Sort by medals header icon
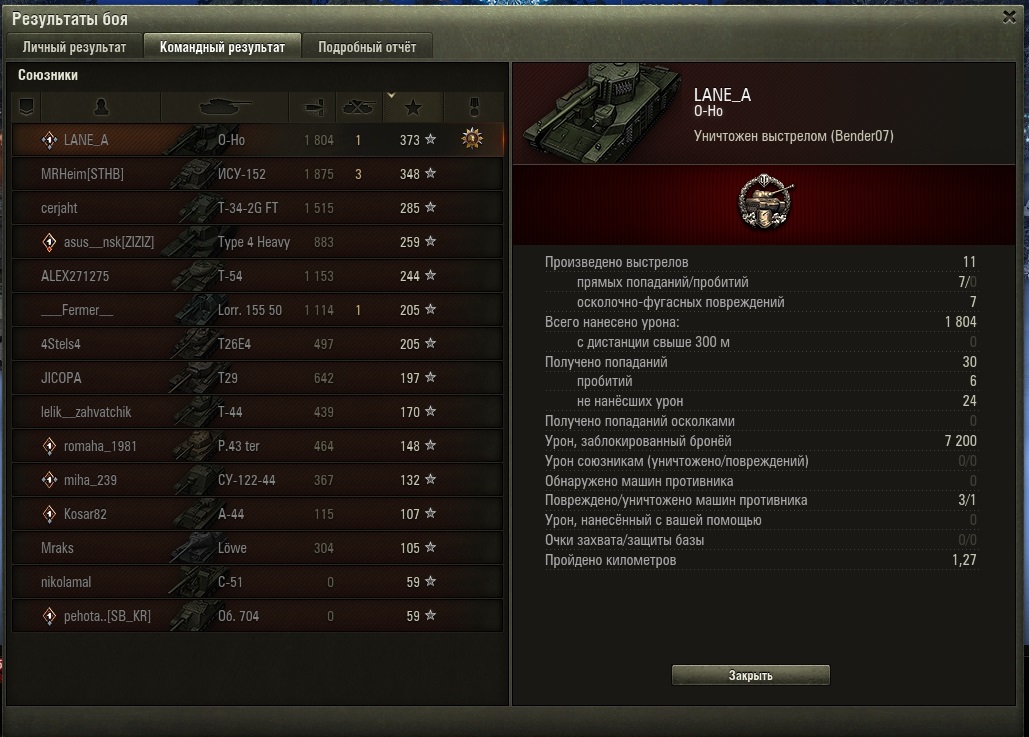Image resolution: width=1029 pixels, height=737 pixels. (474, 106)
